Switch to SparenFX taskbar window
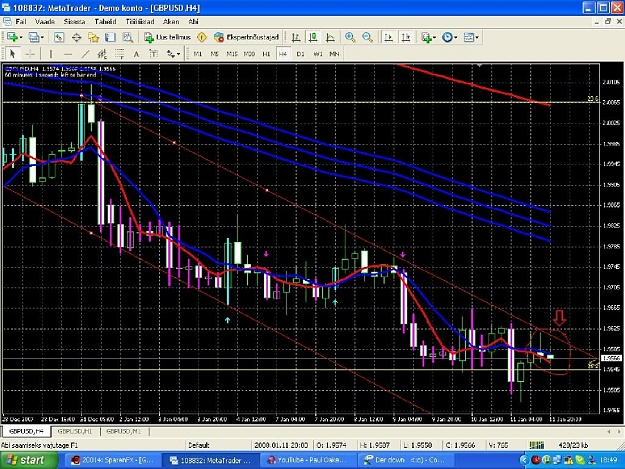The height and width of the screenshot is (469, 625). pyautogui.click(x=112, y=460)
